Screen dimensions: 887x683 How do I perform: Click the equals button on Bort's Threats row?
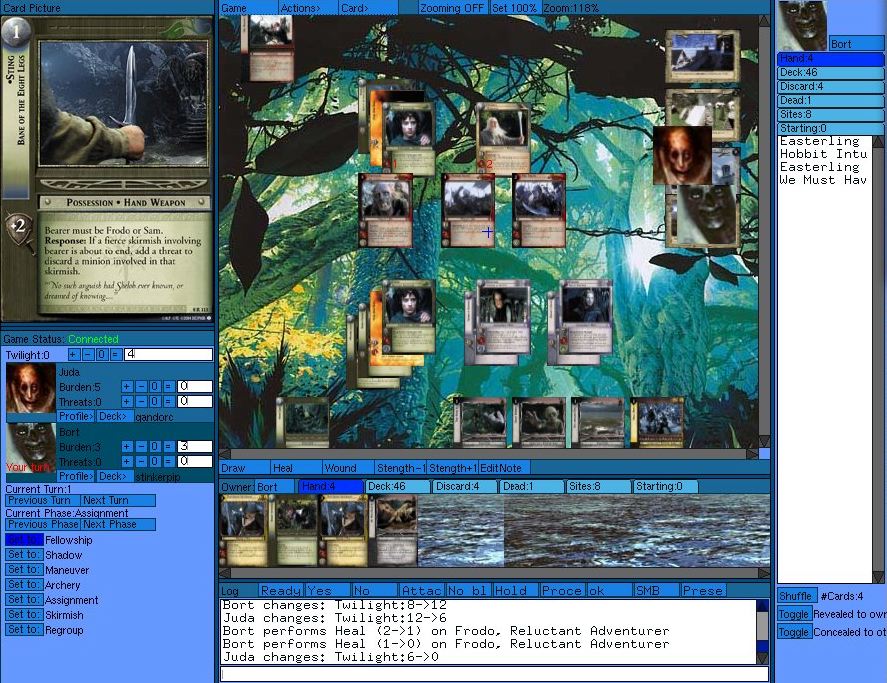(x=168, y=462)
